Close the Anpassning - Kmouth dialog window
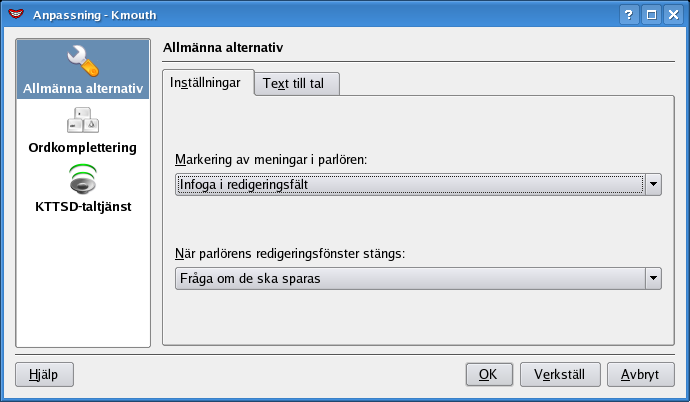Screen dimensions: 690x402 (x=673, y=14)
